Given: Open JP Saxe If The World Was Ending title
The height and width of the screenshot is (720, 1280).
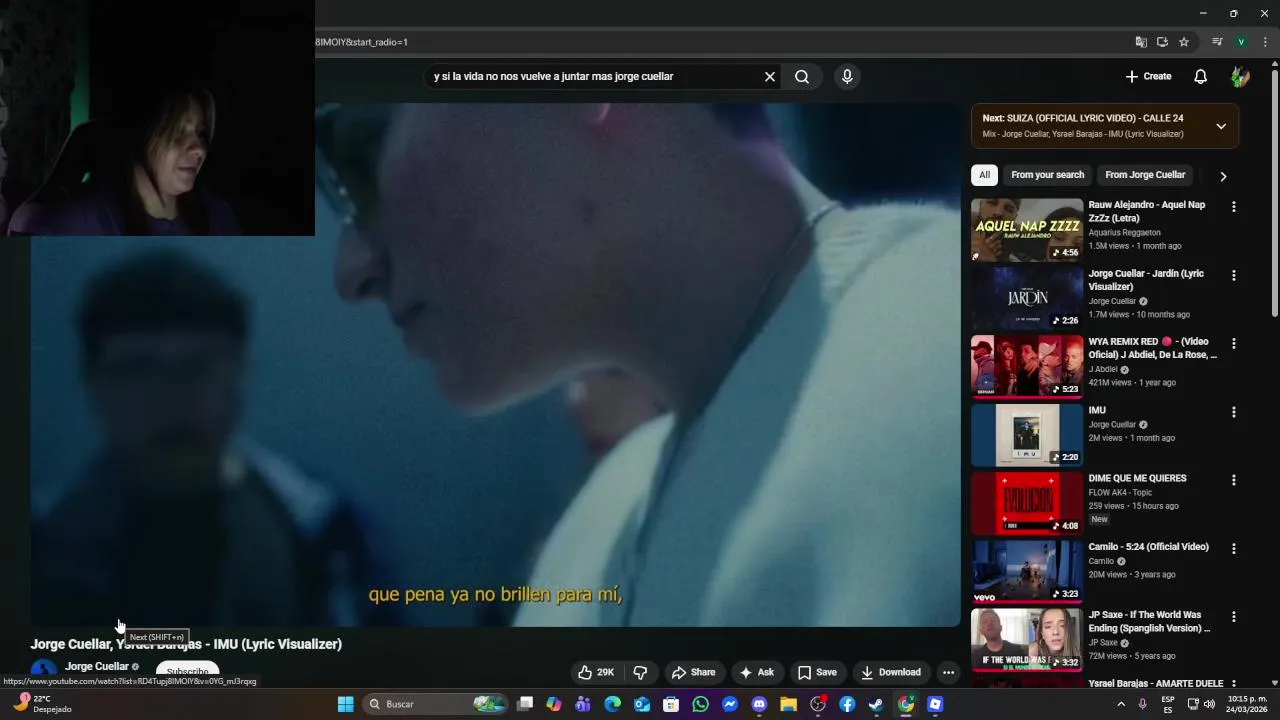Looking at the screenshot, I should coord(1149,622).
